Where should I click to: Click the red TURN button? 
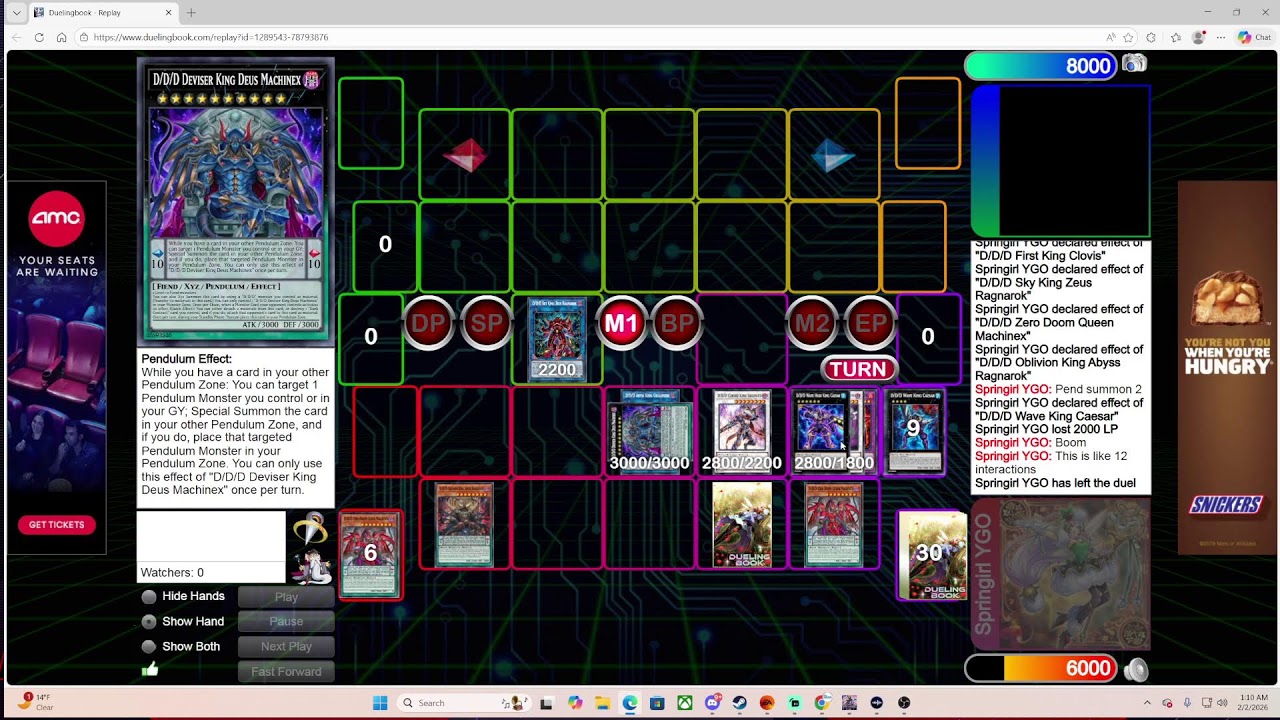pyautogui.click(x=858, y=369)
